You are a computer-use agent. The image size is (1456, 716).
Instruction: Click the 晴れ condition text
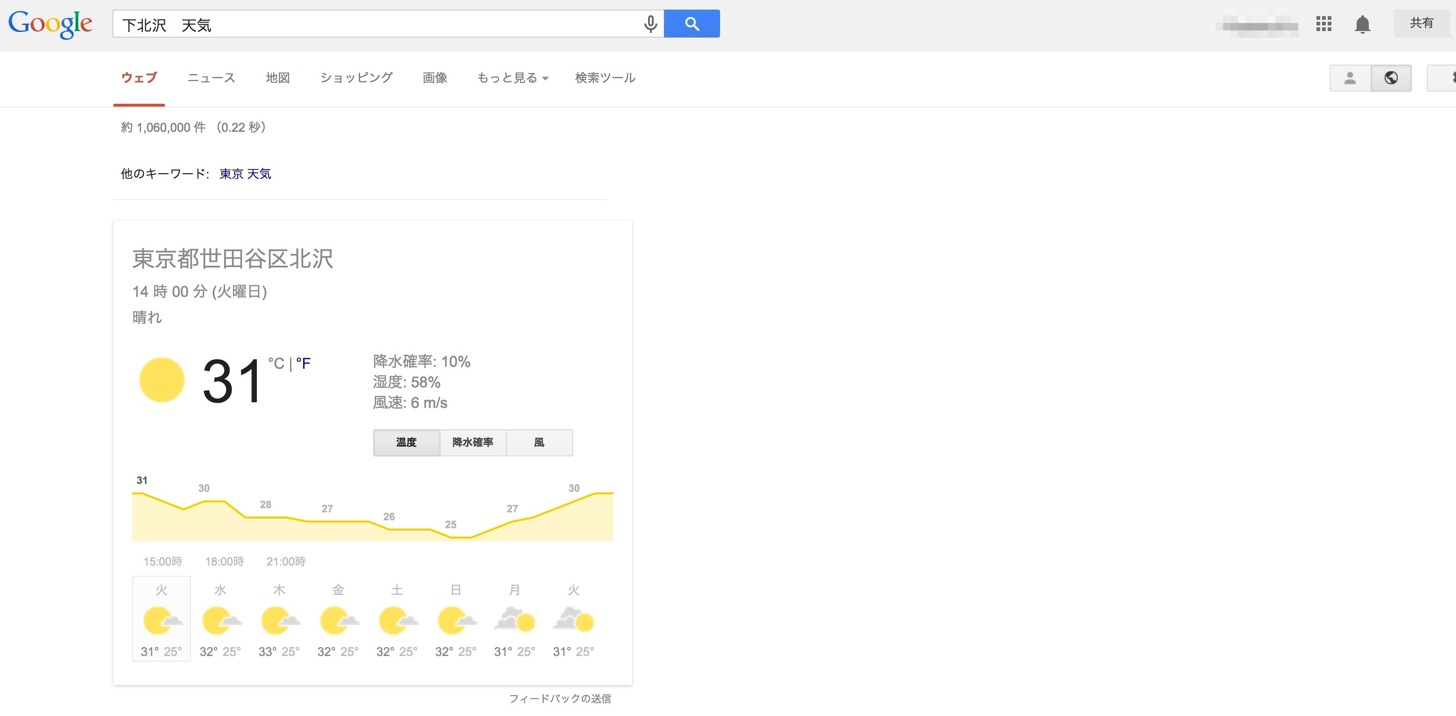coord(147,318)
